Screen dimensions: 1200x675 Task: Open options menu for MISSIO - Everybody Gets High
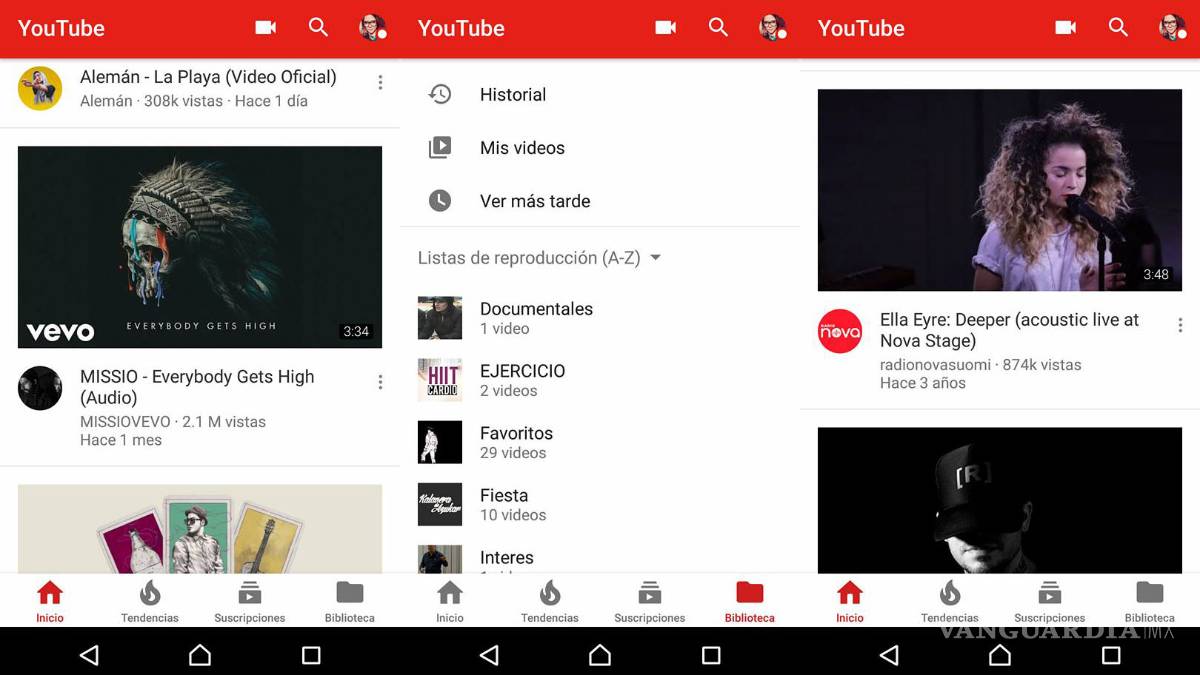(380, 382)
